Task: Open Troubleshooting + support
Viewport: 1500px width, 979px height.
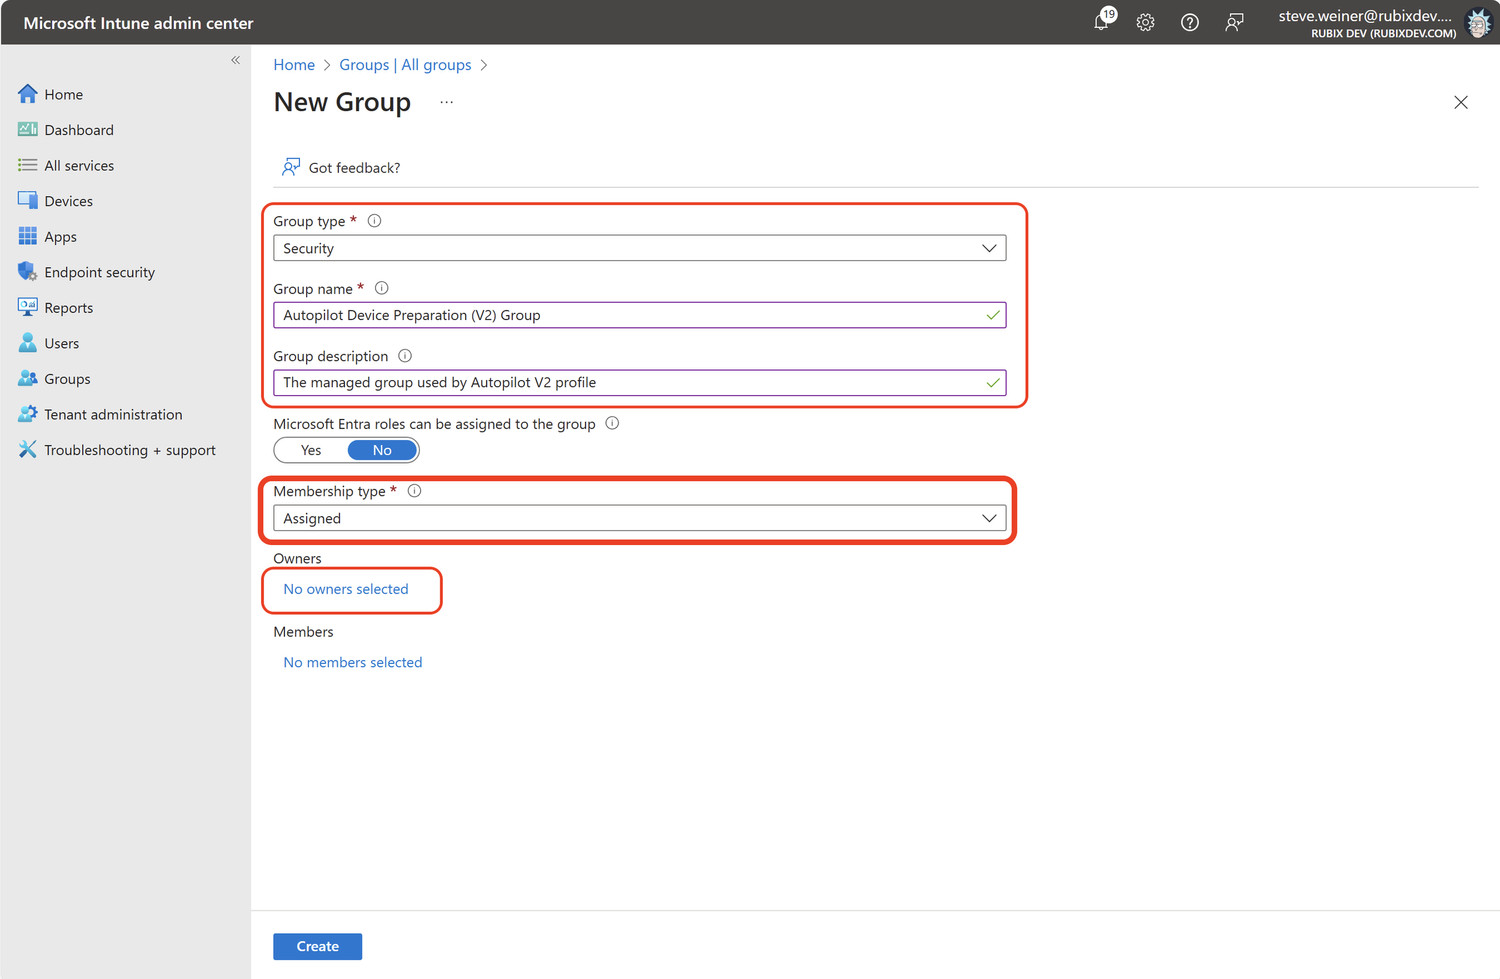Action: click(x=129, y=449)
